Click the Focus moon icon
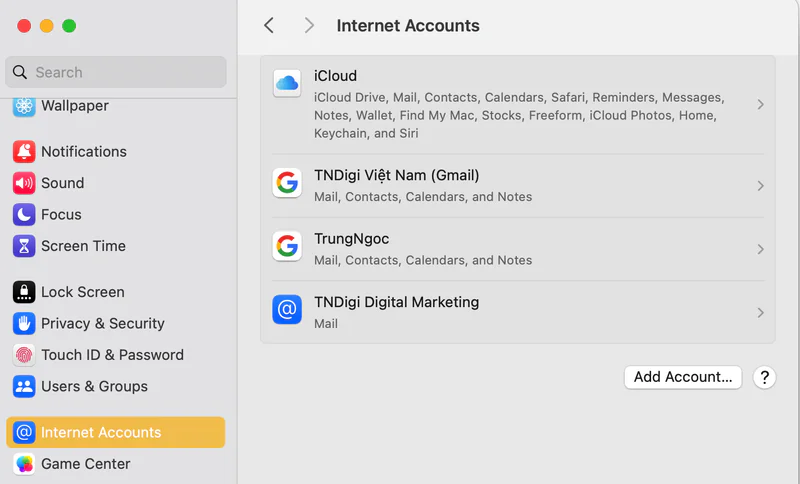 24,215
